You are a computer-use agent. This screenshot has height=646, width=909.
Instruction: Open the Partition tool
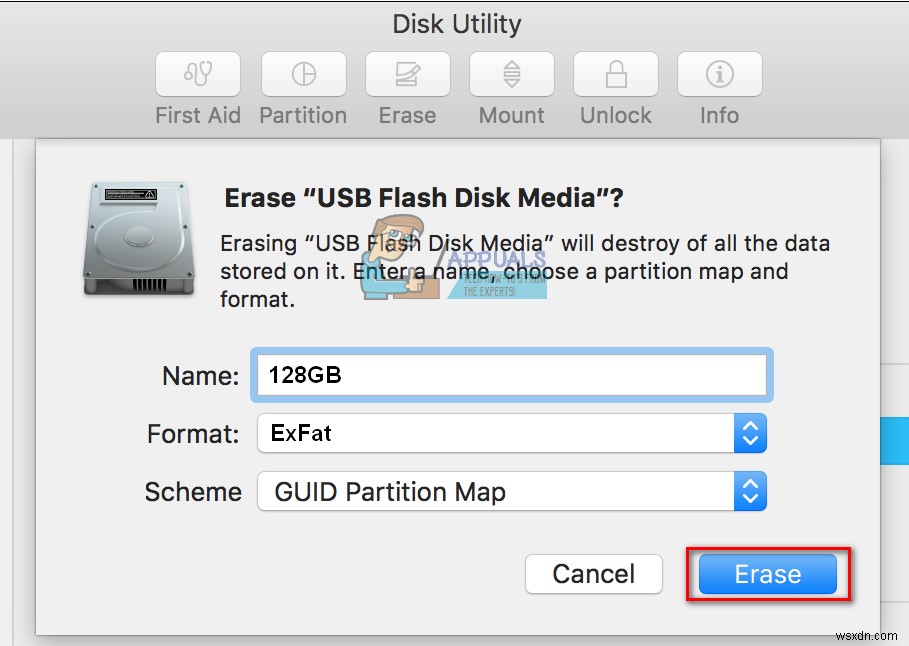click(x=303, y=74)
